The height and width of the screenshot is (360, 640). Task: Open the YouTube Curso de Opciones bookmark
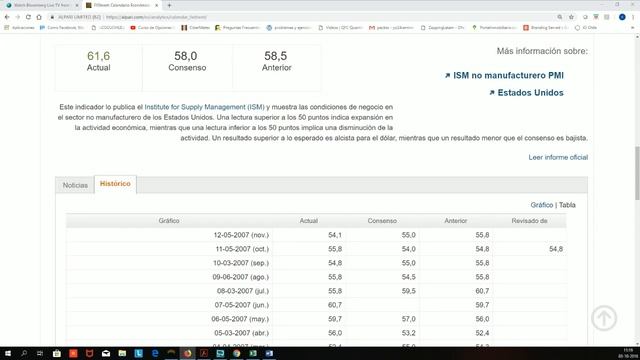pyautogui.click(x=152, y=28)
